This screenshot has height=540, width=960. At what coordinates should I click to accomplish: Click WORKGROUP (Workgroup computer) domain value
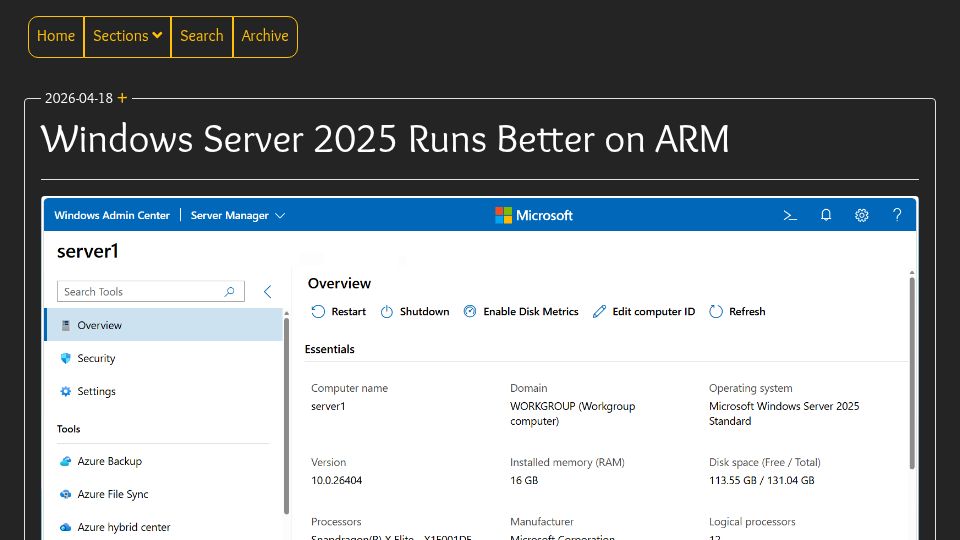click(572, 414)
